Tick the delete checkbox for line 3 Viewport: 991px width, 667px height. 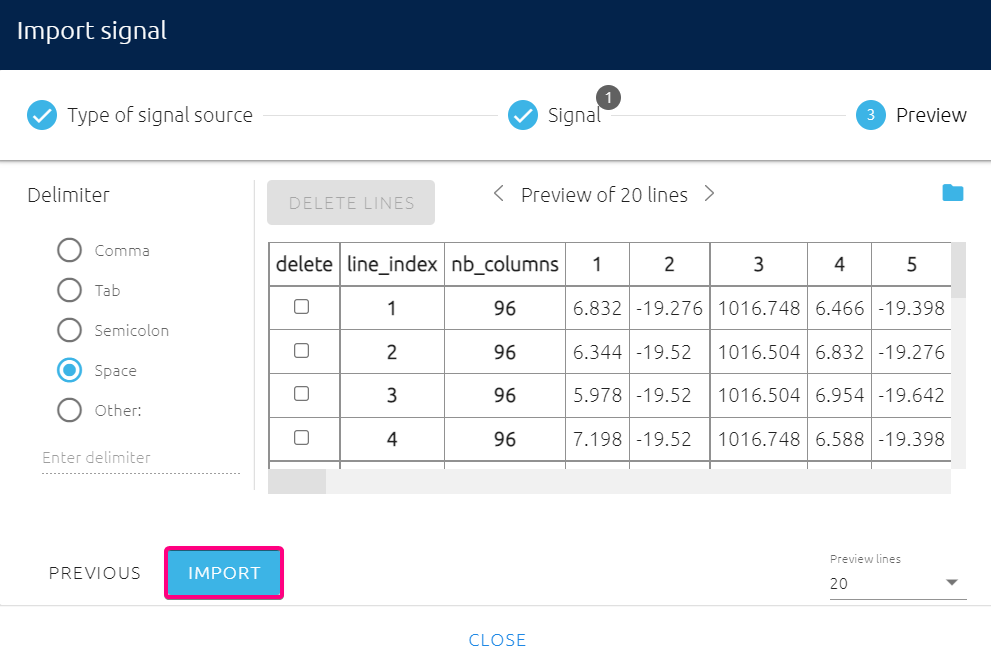pyautogui.click(x=302, y=394)
